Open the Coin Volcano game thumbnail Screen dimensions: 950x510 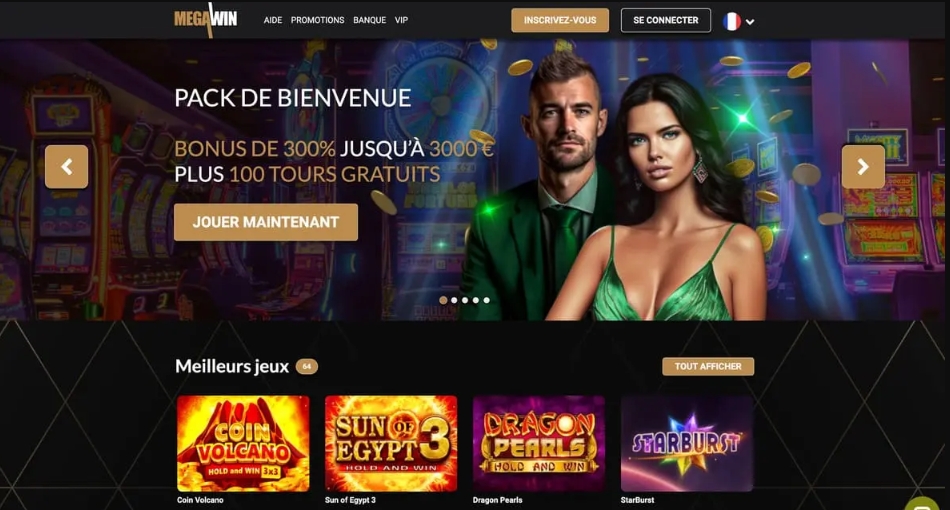[x=243, y=443]
